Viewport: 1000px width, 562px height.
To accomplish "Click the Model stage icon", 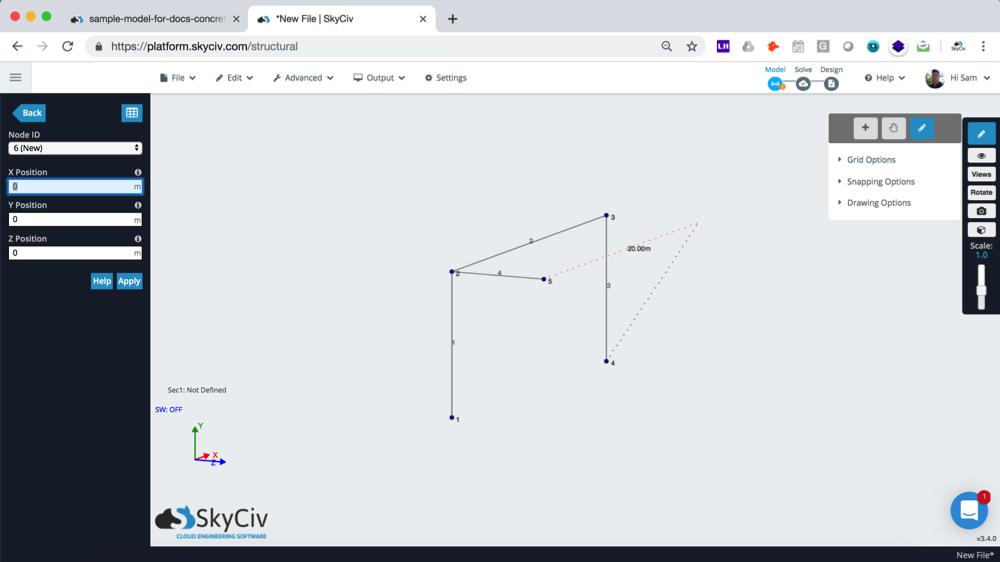I will 775,84.
